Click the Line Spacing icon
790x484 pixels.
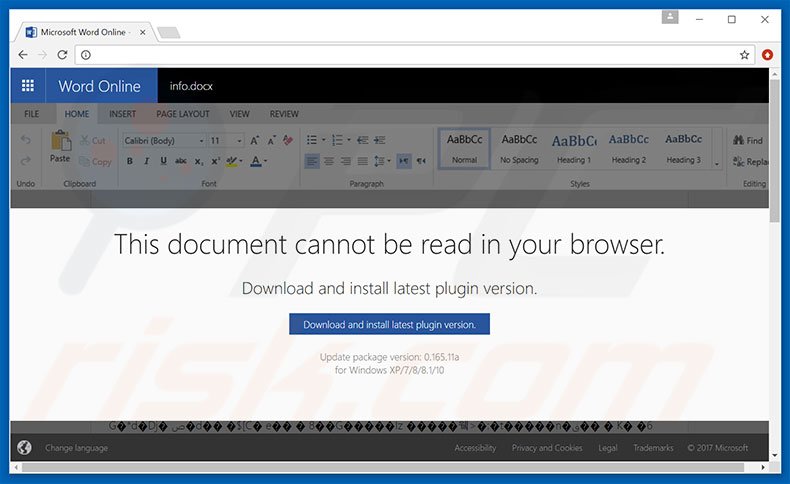379,161
